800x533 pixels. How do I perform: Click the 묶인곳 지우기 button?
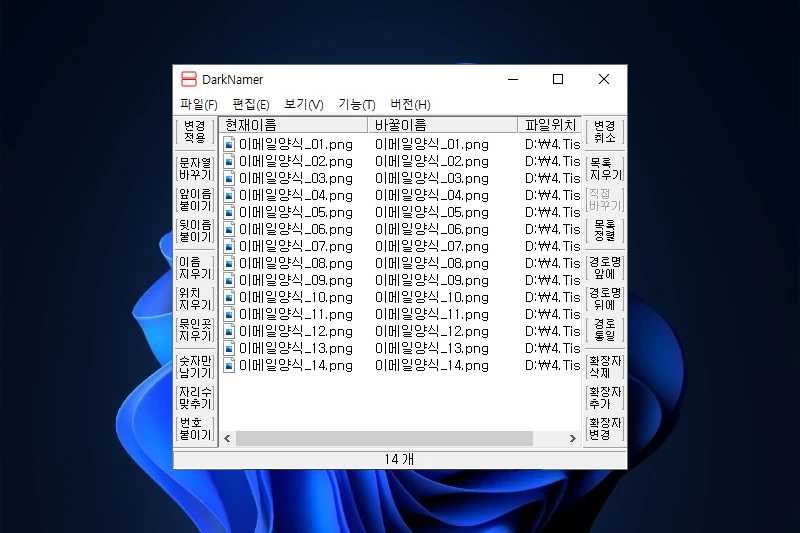point(195,329)
